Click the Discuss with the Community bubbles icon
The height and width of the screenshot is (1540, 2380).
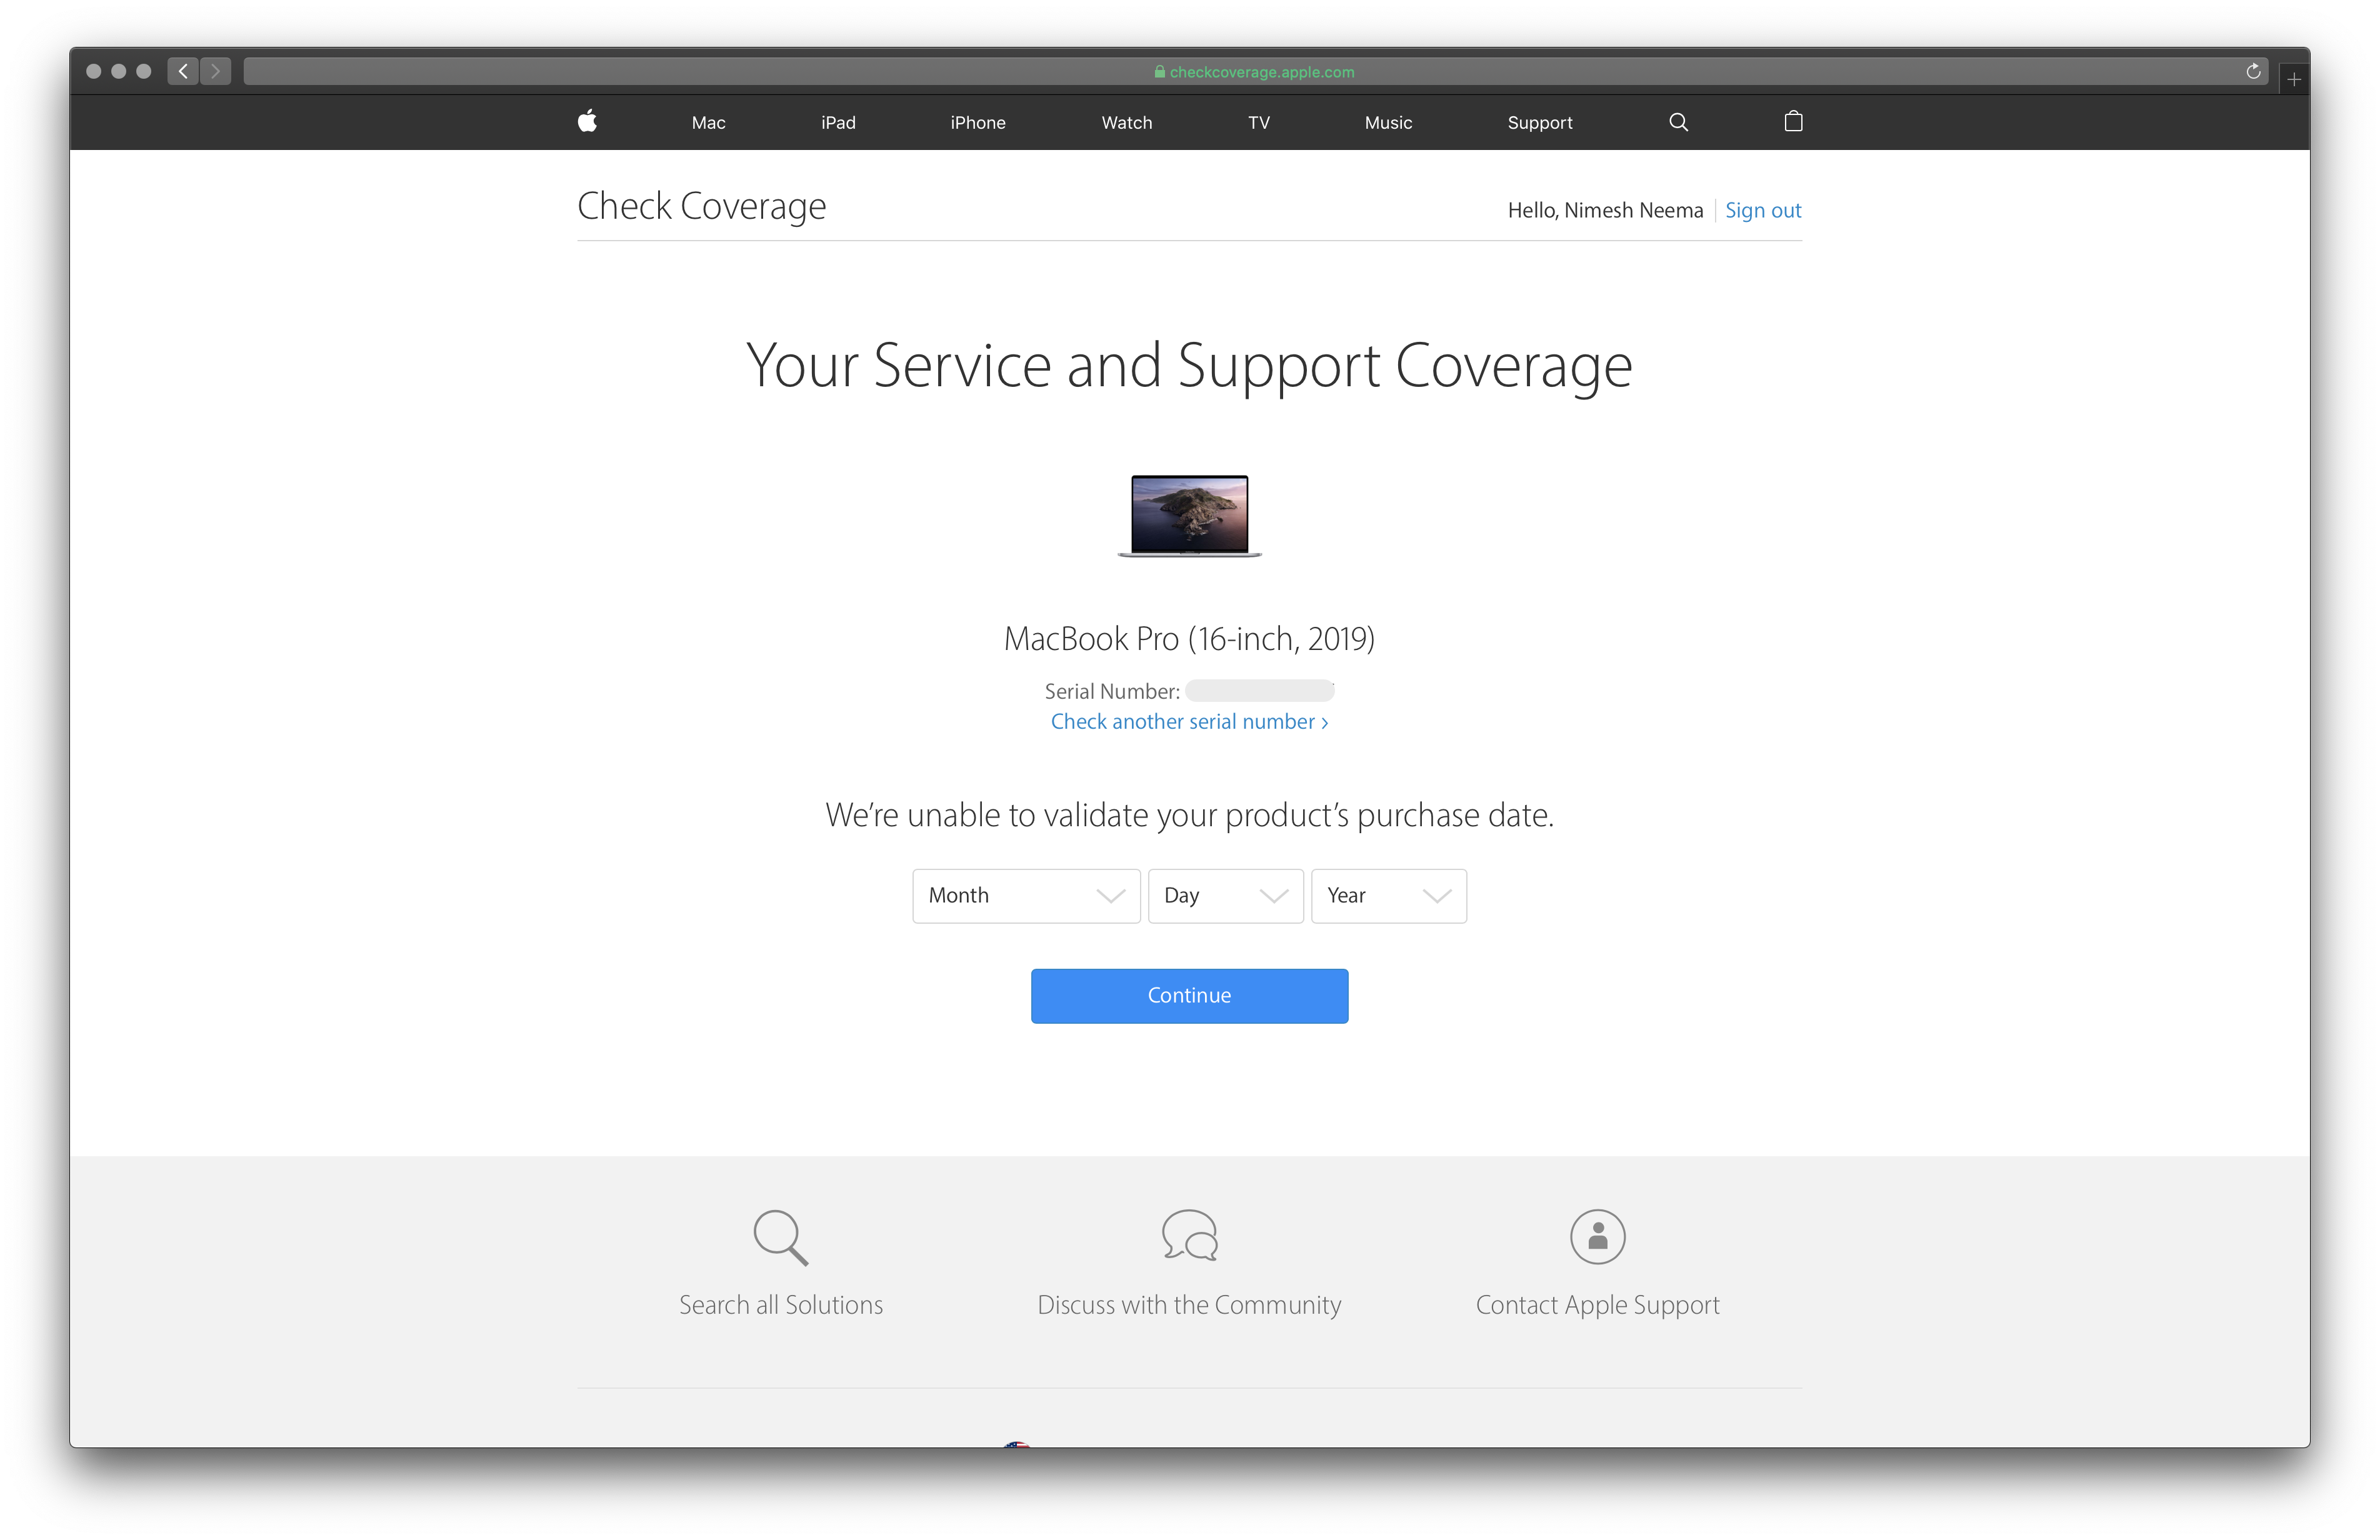click(1190, 1235)
